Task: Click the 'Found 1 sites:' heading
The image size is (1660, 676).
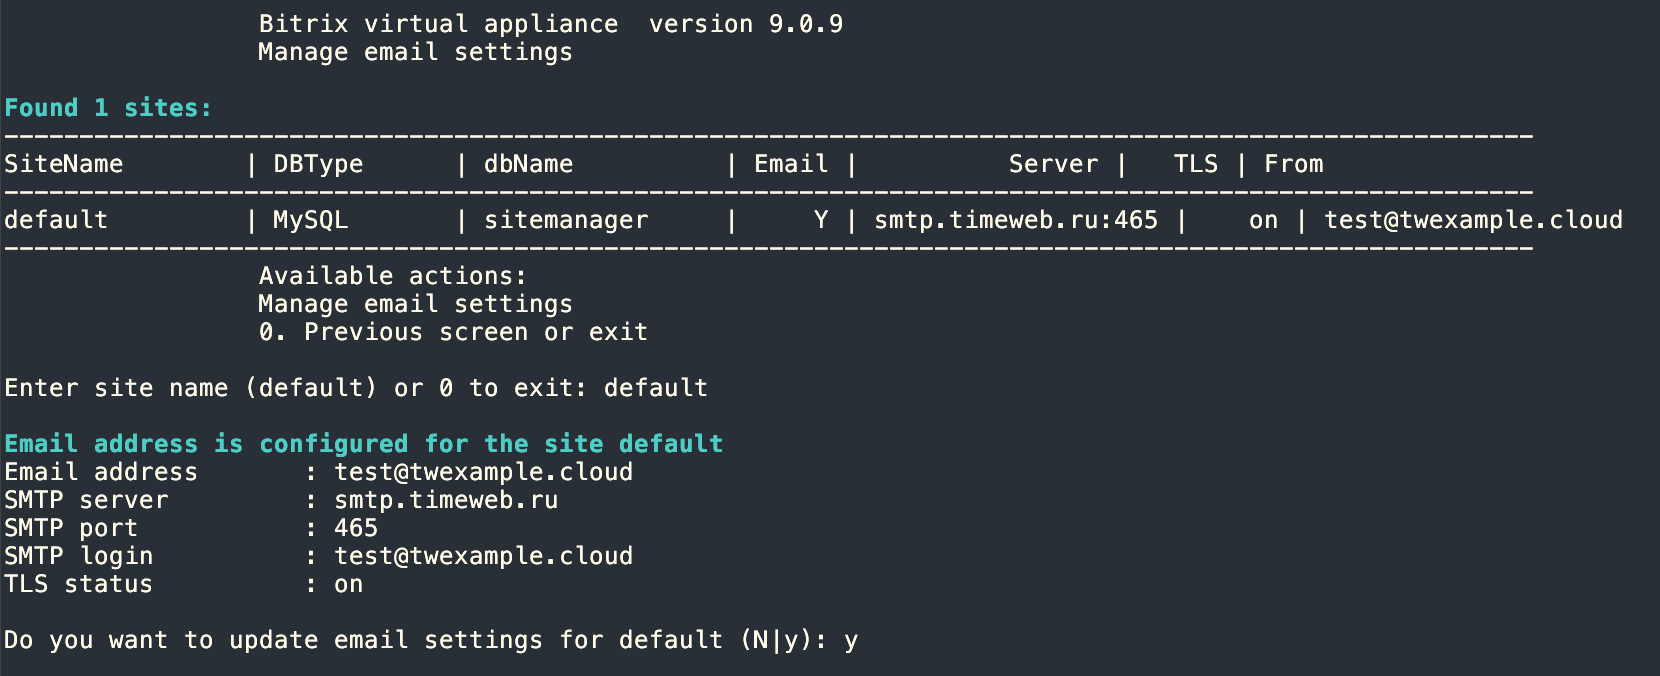Action: click(108, 108)
